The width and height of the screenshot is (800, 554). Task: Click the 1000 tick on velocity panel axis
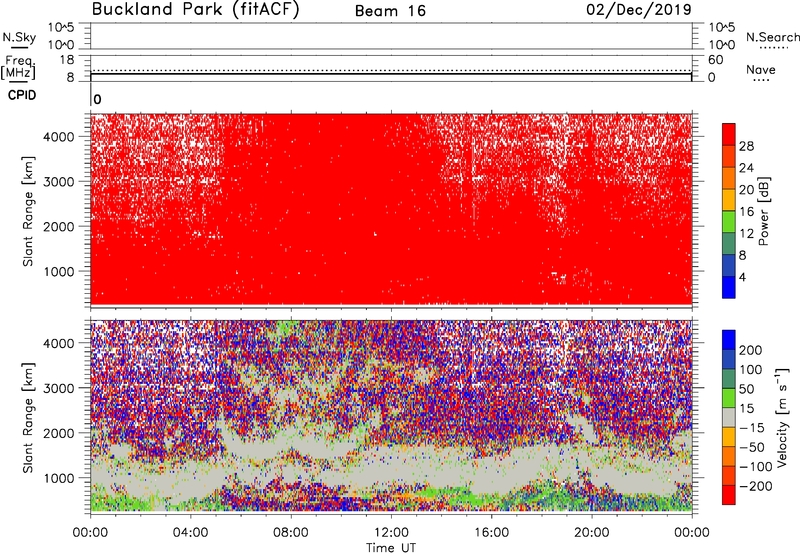point(59,478)
